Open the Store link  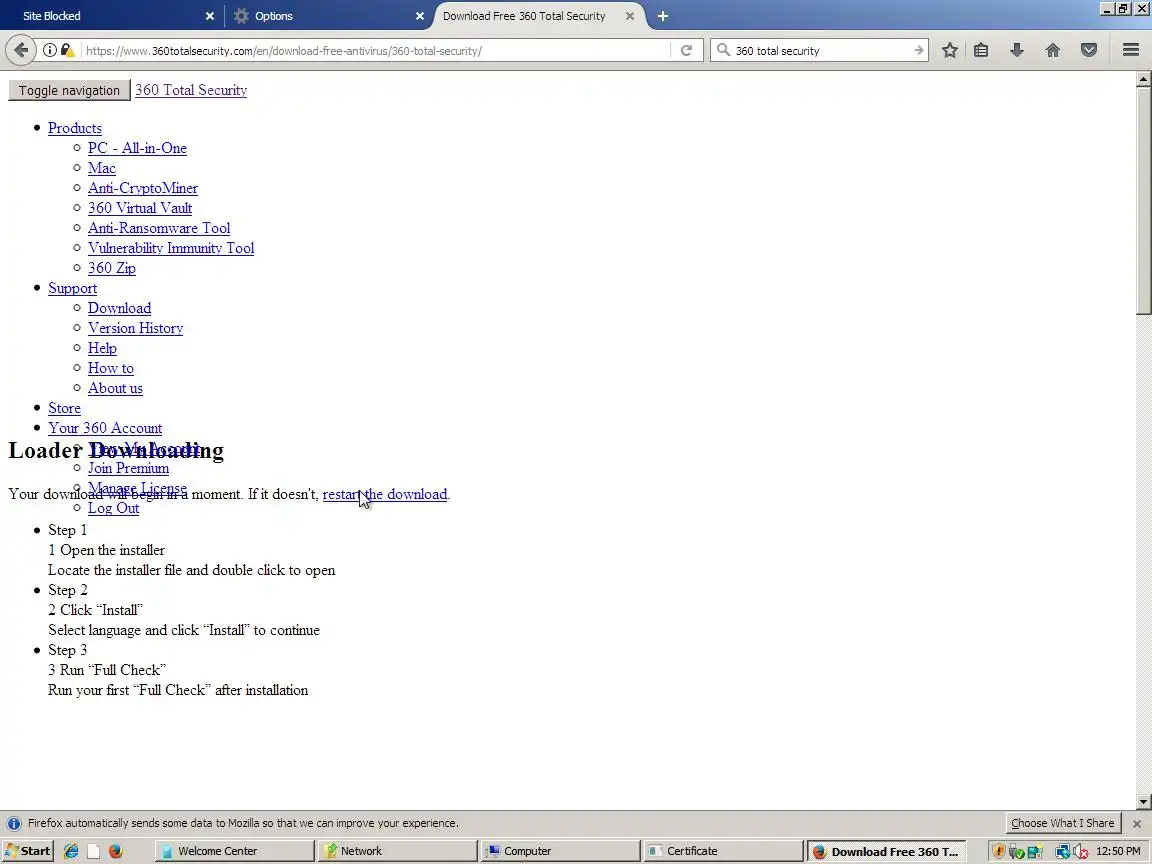[65, 408]
